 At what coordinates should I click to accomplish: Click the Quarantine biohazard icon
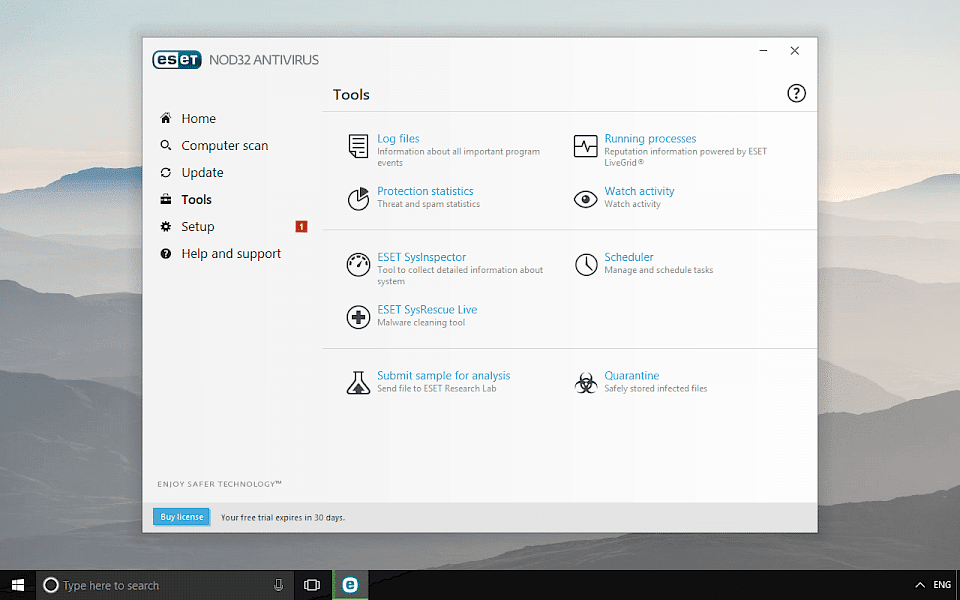(586, 383)
